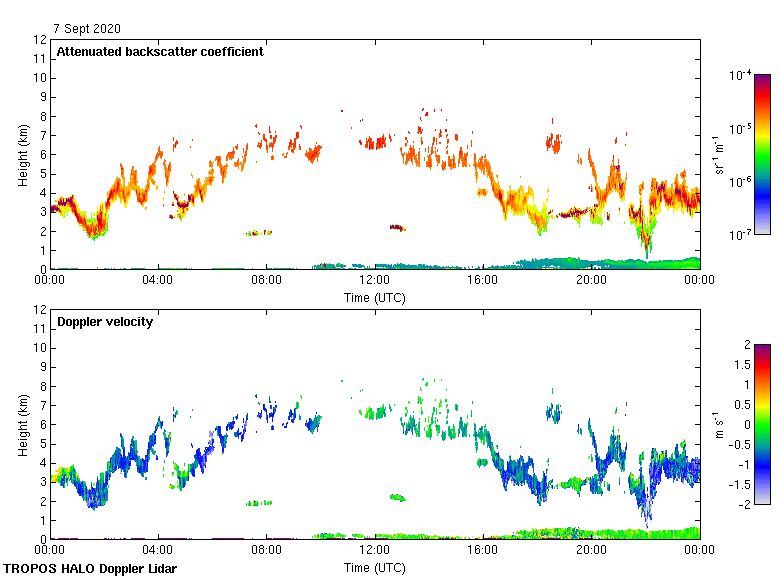This screenshot has height=580, width=780.
Task: Click the 'sr⁻¹ m⁻¹' colorbar unit label
Action: click(720, 153)
